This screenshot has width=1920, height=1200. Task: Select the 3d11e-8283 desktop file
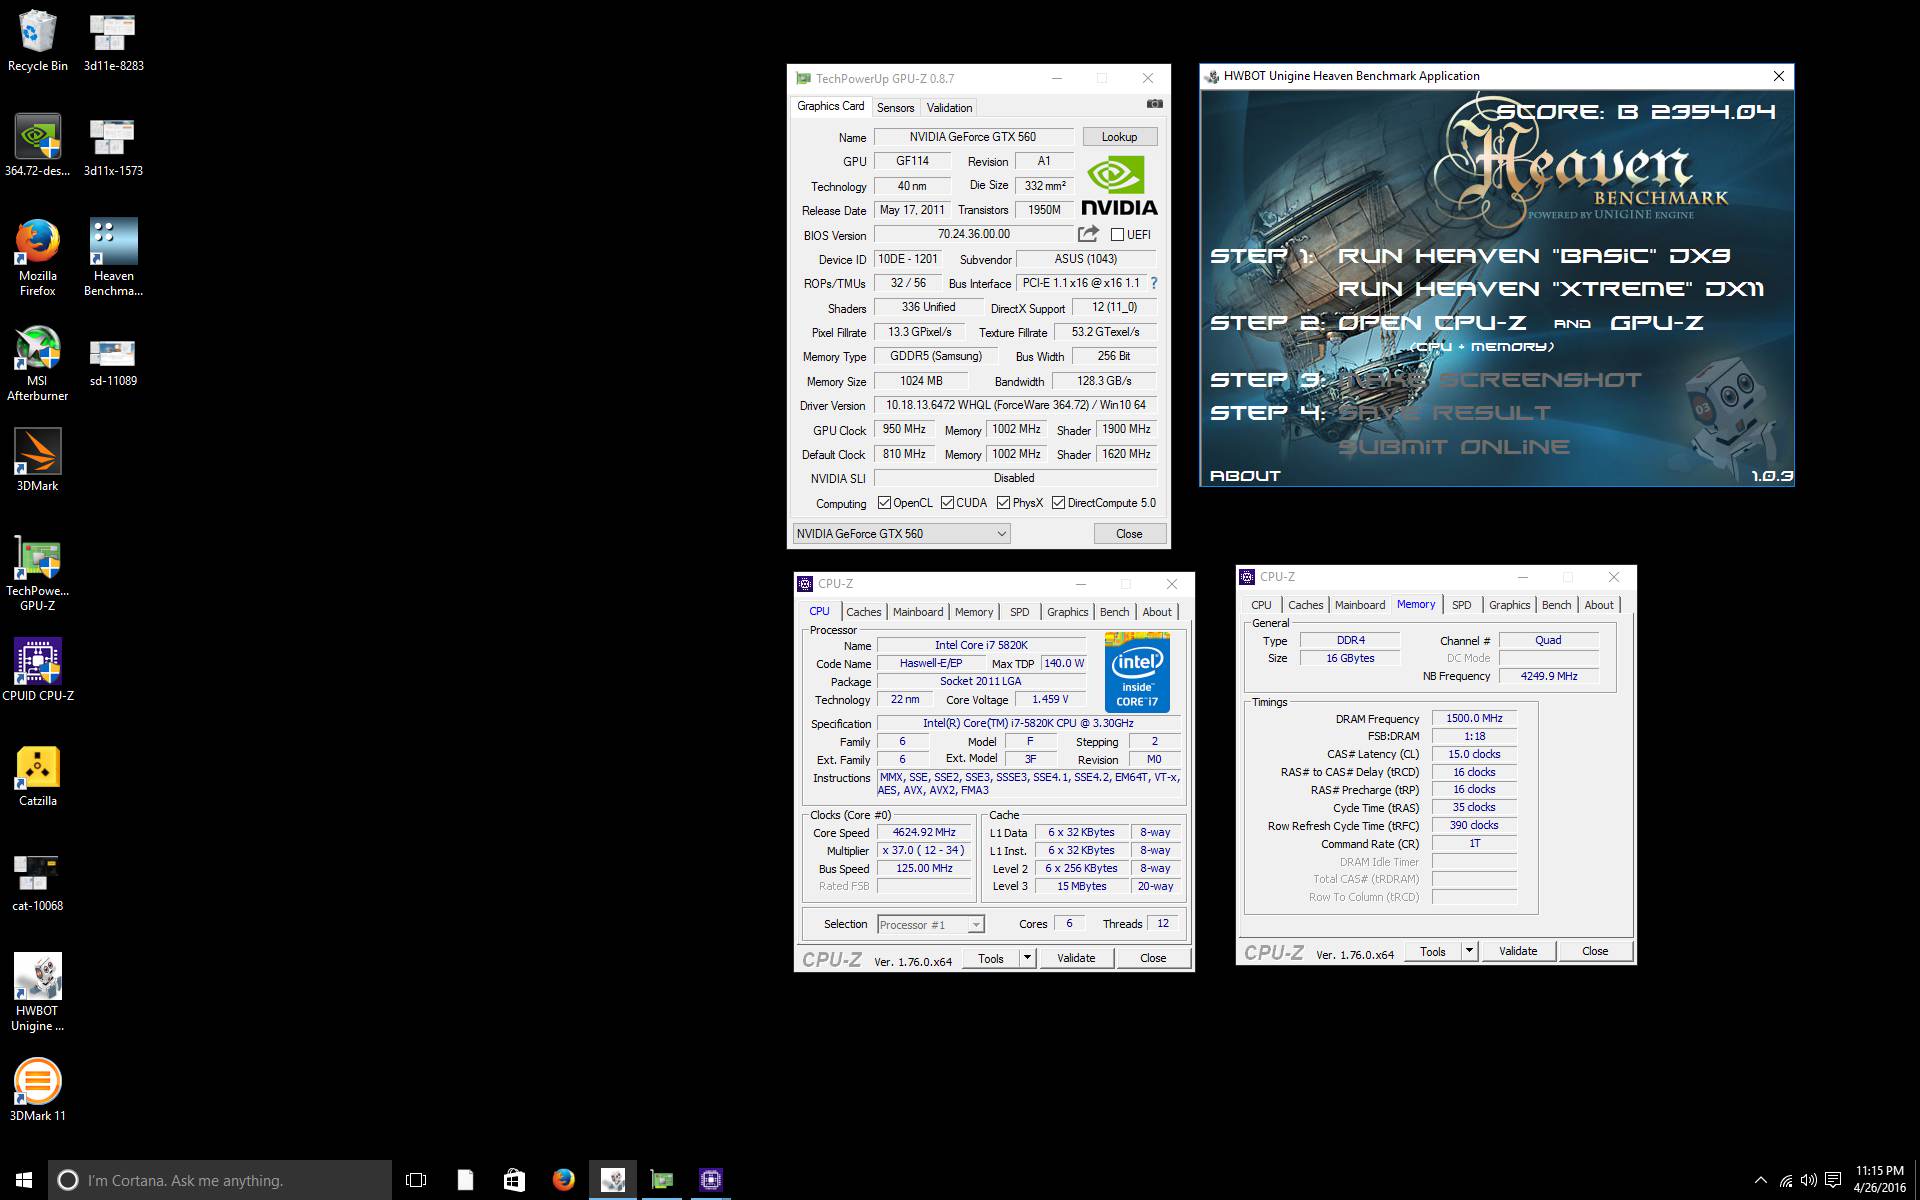(x=113, y=42)
